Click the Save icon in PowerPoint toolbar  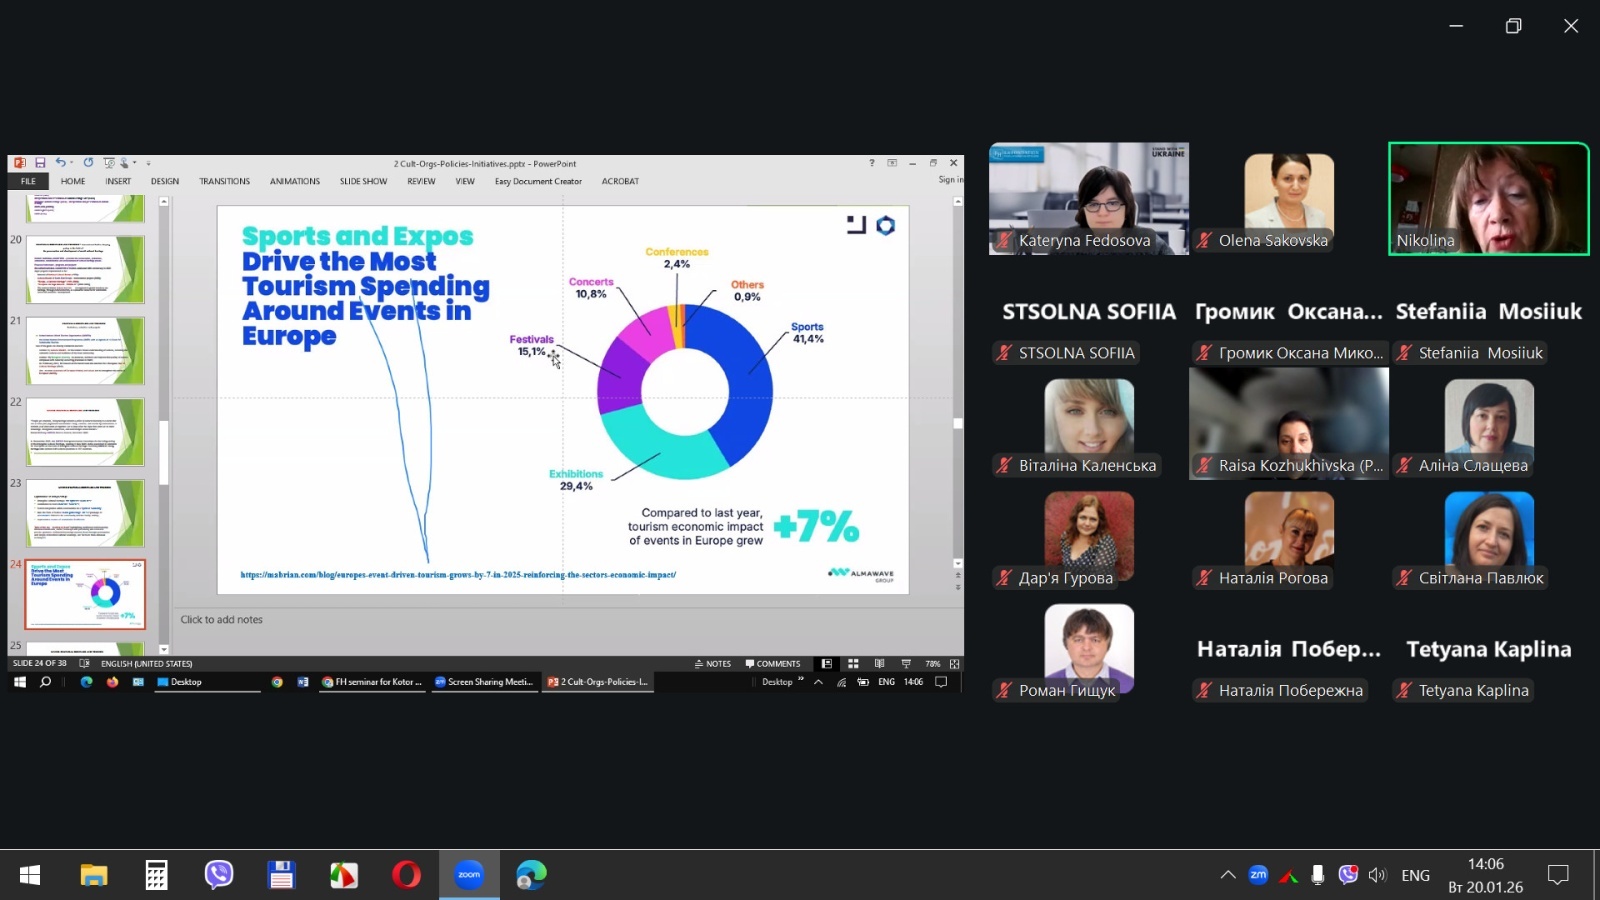40,163
